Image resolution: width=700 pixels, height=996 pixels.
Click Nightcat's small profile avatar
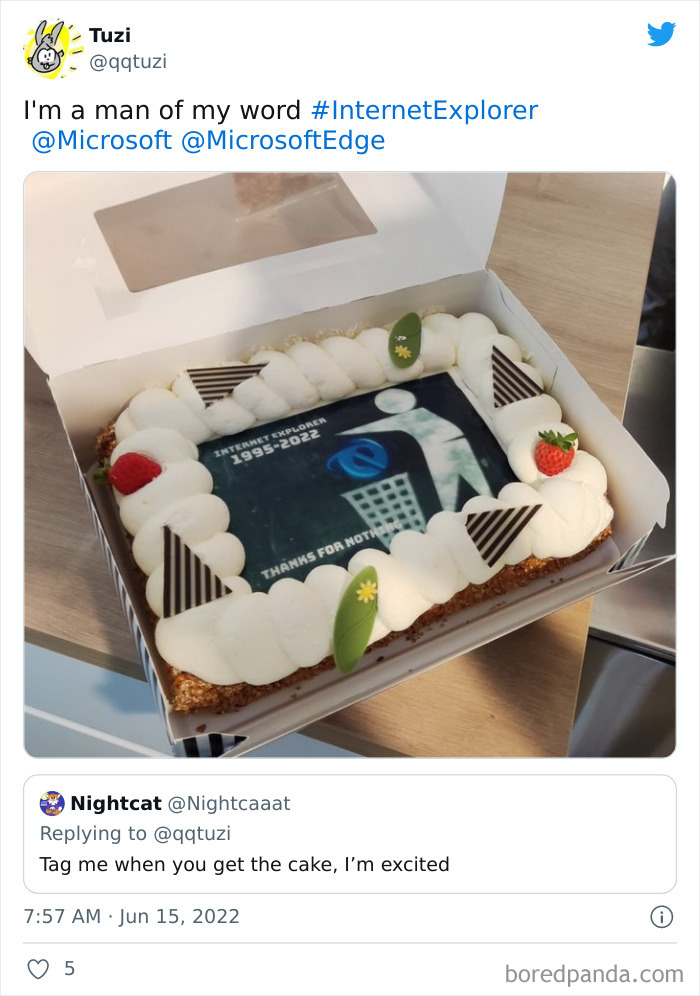[x=52, y=803]
